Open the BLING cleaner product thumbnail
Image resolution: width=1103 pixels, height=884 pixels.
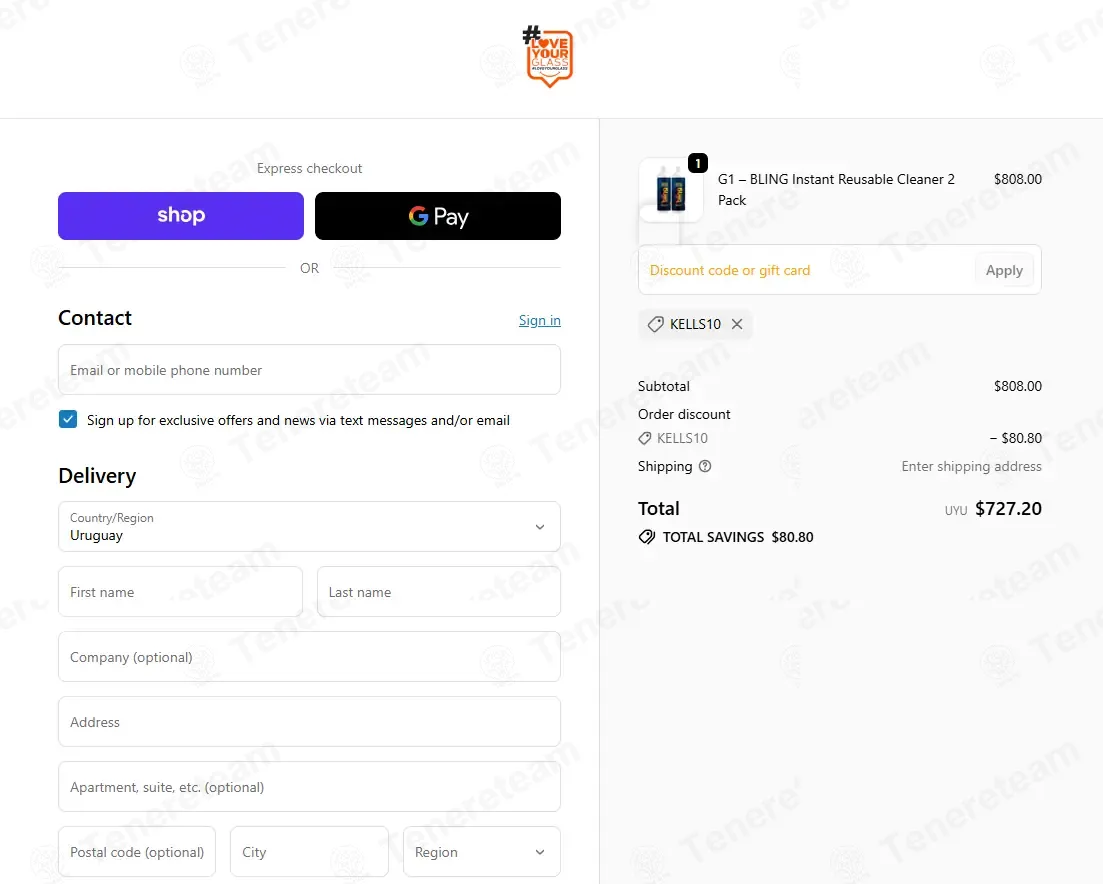pos(670,190)
